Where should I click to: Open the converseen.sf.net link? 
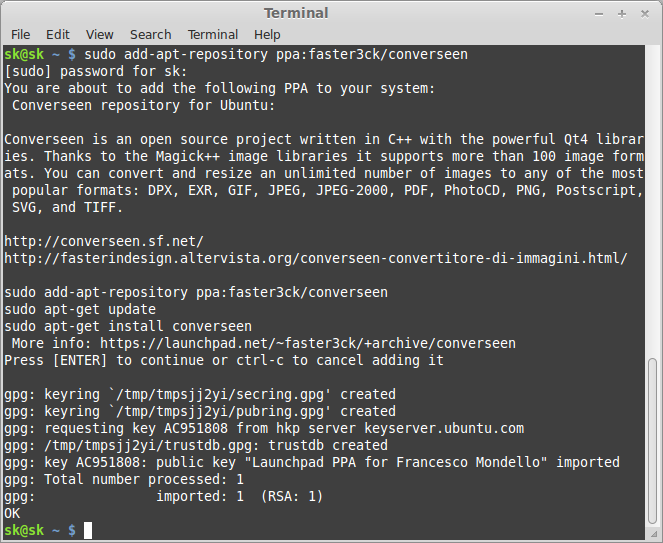point(104,241)
